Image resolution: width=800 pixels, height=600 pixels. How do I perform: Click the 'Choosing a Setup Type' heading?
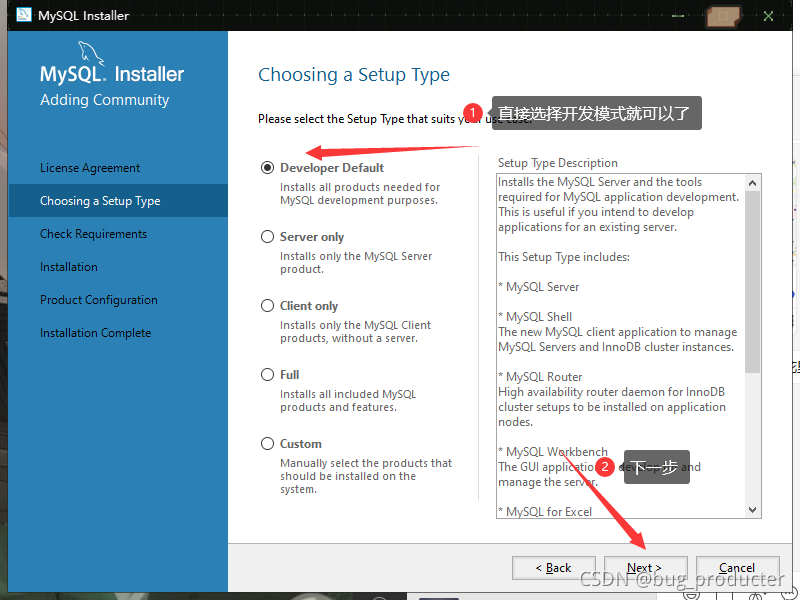[x=354, y=75]
